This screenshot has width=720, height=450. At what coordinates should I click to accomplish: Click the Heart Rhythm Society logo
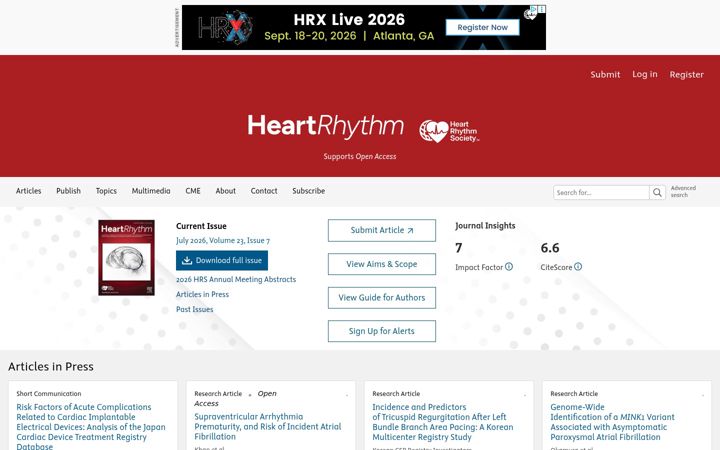coord(449,131)
